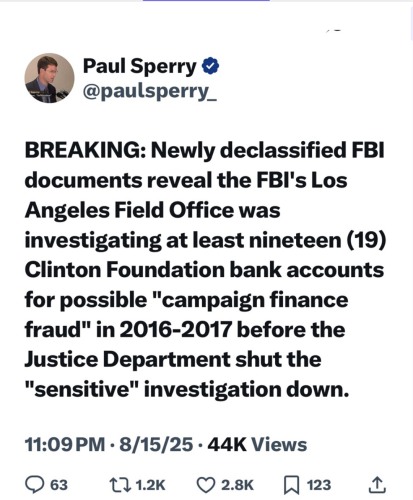This screenshot has width=413, height=500.
Task: Select the purple highlighted tab indicator at top
Action: pyautogui.click(x=206, y=1)
